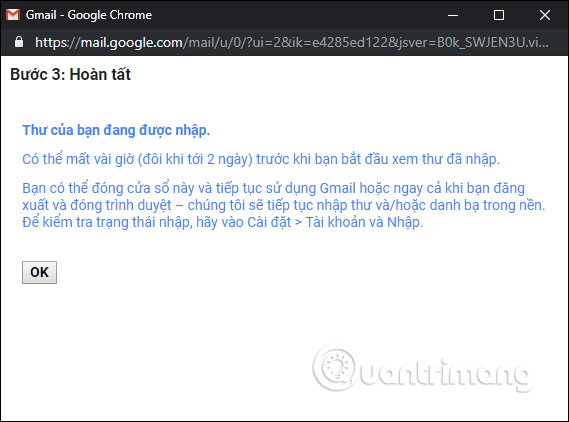Close the Gmail Chrome window

click(x=545, y=15)
